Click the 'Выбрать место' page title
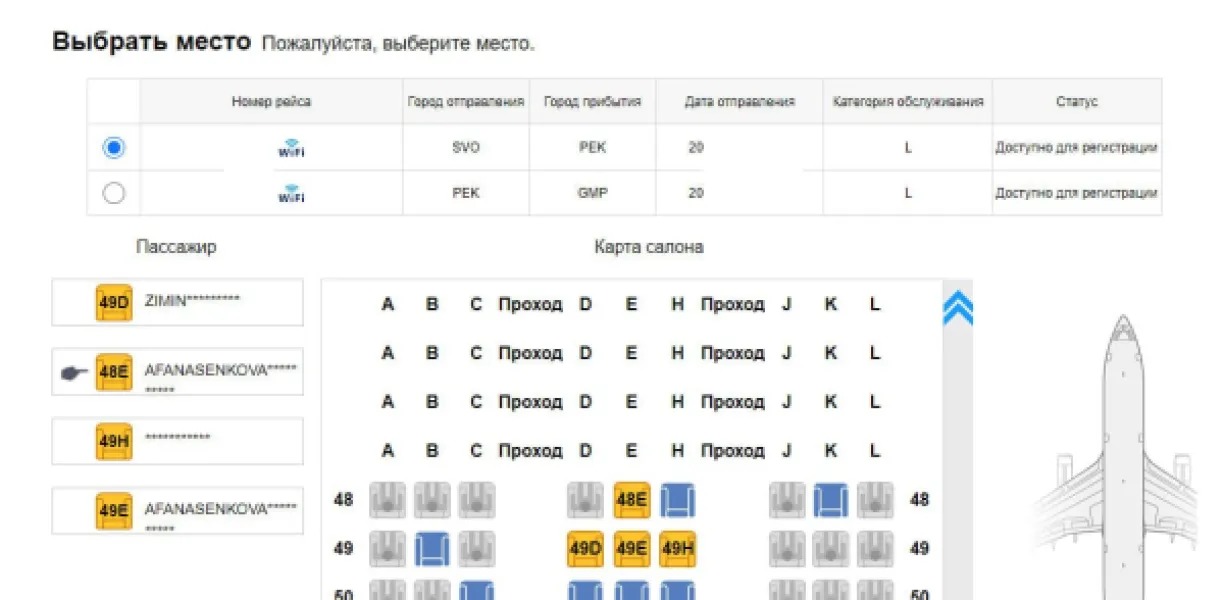This screenshot has height=600, width=1224. coord(151,42)
